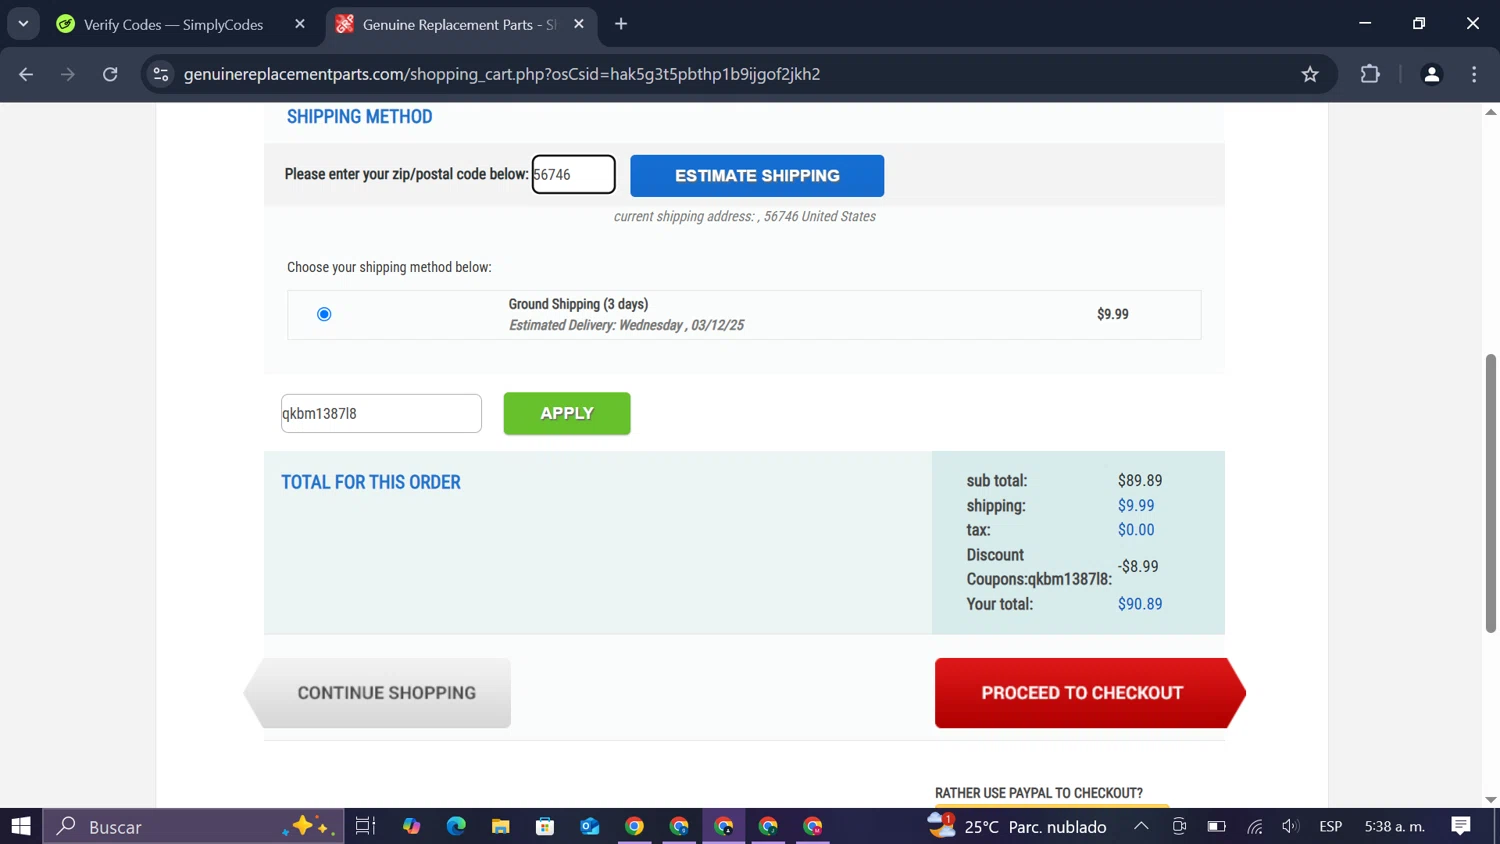The image size is (1500, 844).
Task: Open Microsoft Edge from the taskbar
Action: pos(456,826)
